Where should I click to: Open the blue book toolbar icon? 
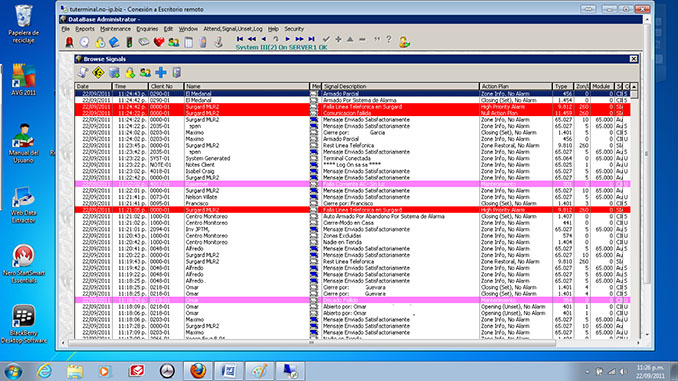(x=114, y=42)
